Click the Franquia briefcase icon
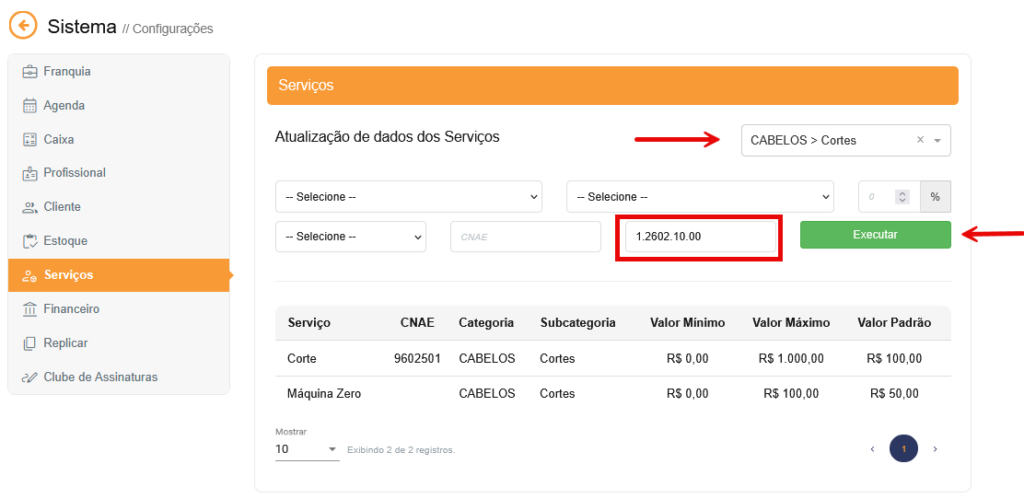1024x499 pixels. pyautogui.click(x=29, y=72)
